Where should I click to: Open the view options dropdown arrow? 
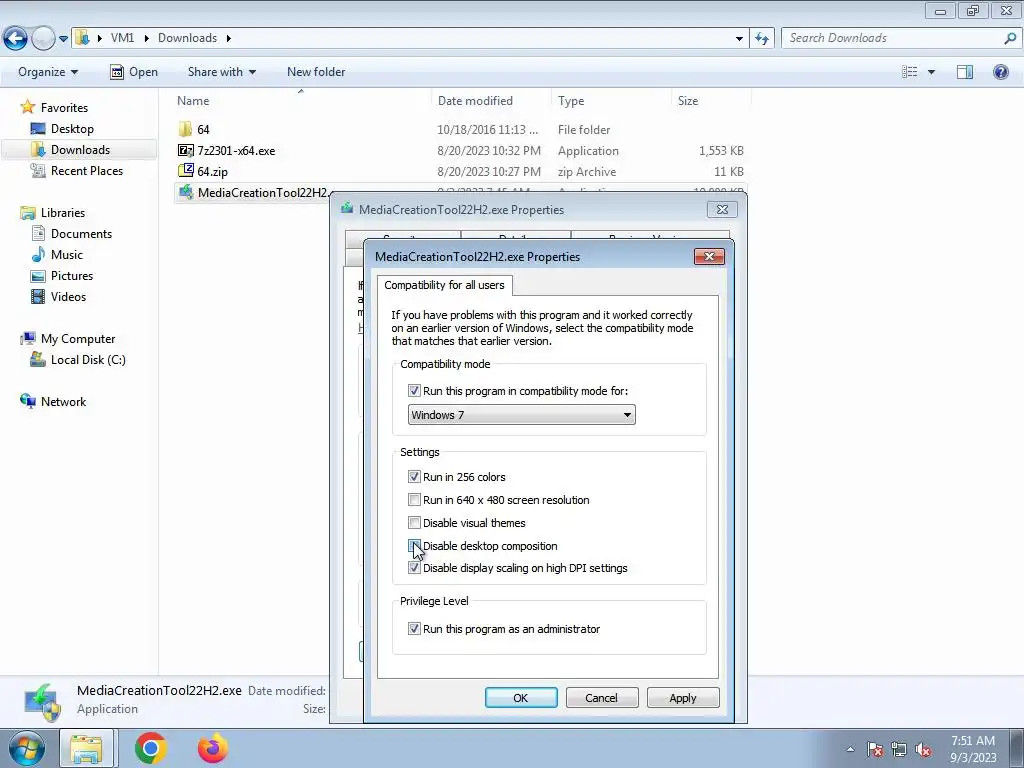coord(931,72)
